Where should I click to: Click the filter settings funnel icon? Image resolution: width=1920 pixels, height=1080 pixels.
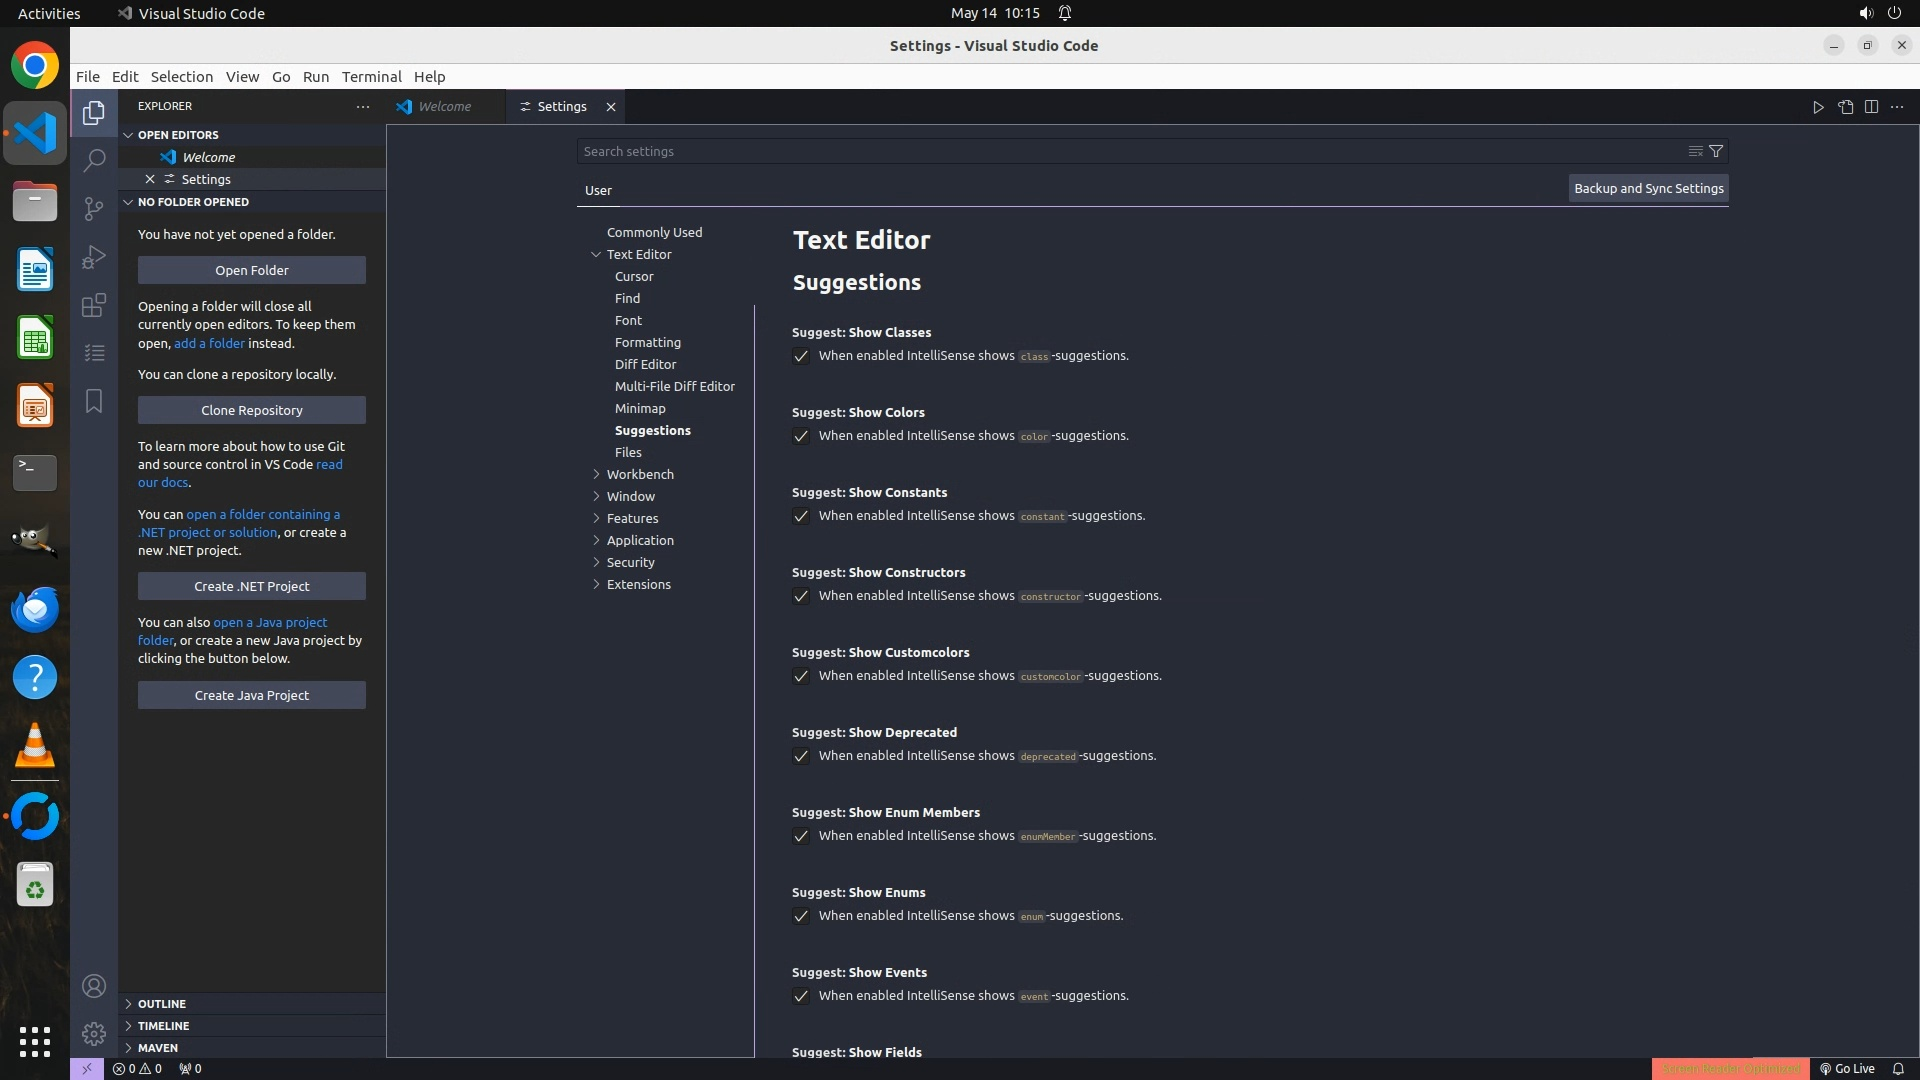point(1716,151)
